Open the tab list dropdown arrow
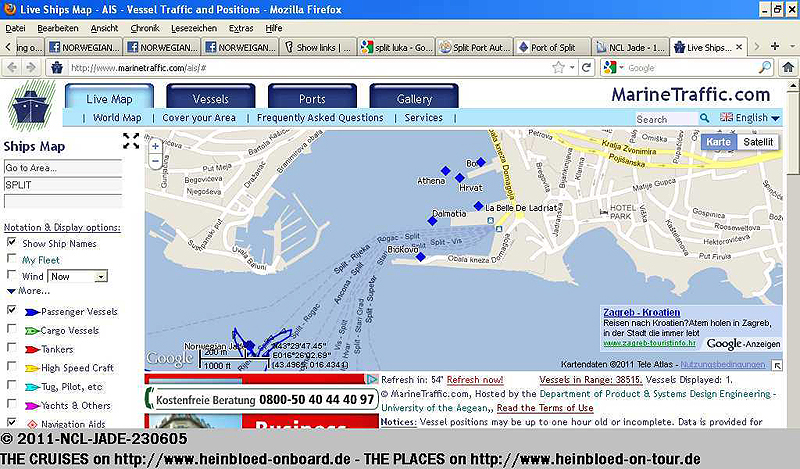The height and width of the screenshot is (469, 800). coord(792,46)
